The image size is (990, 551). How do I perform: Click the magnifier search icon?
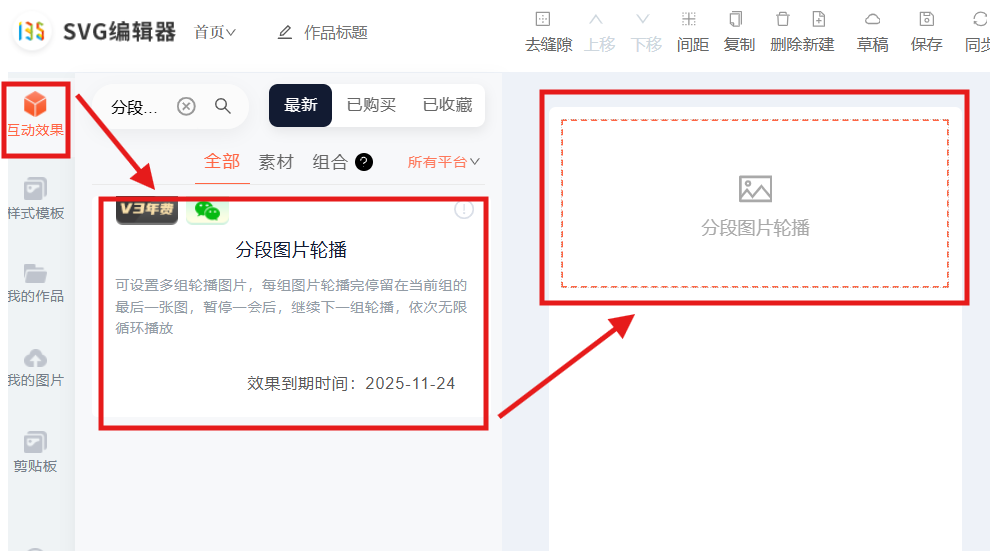pos(222,105)
